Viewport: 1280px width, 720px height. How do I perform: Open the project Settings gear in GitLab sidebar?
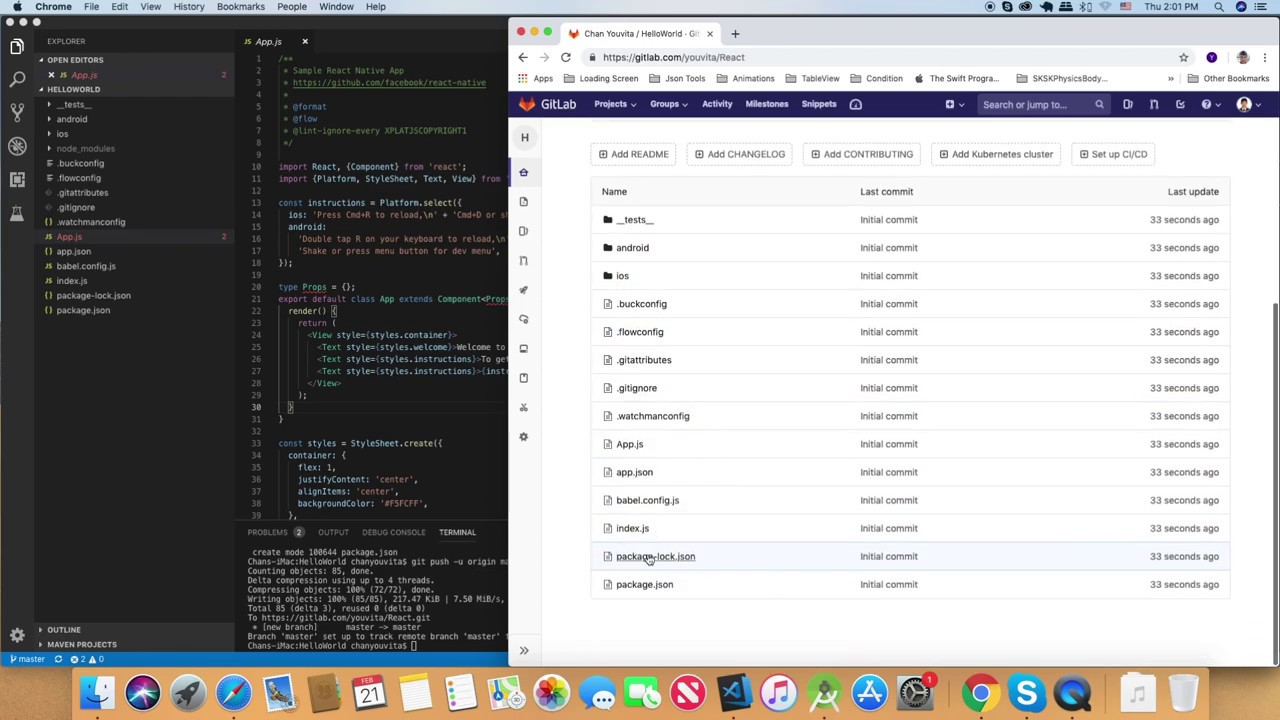(x=523, y=436)
